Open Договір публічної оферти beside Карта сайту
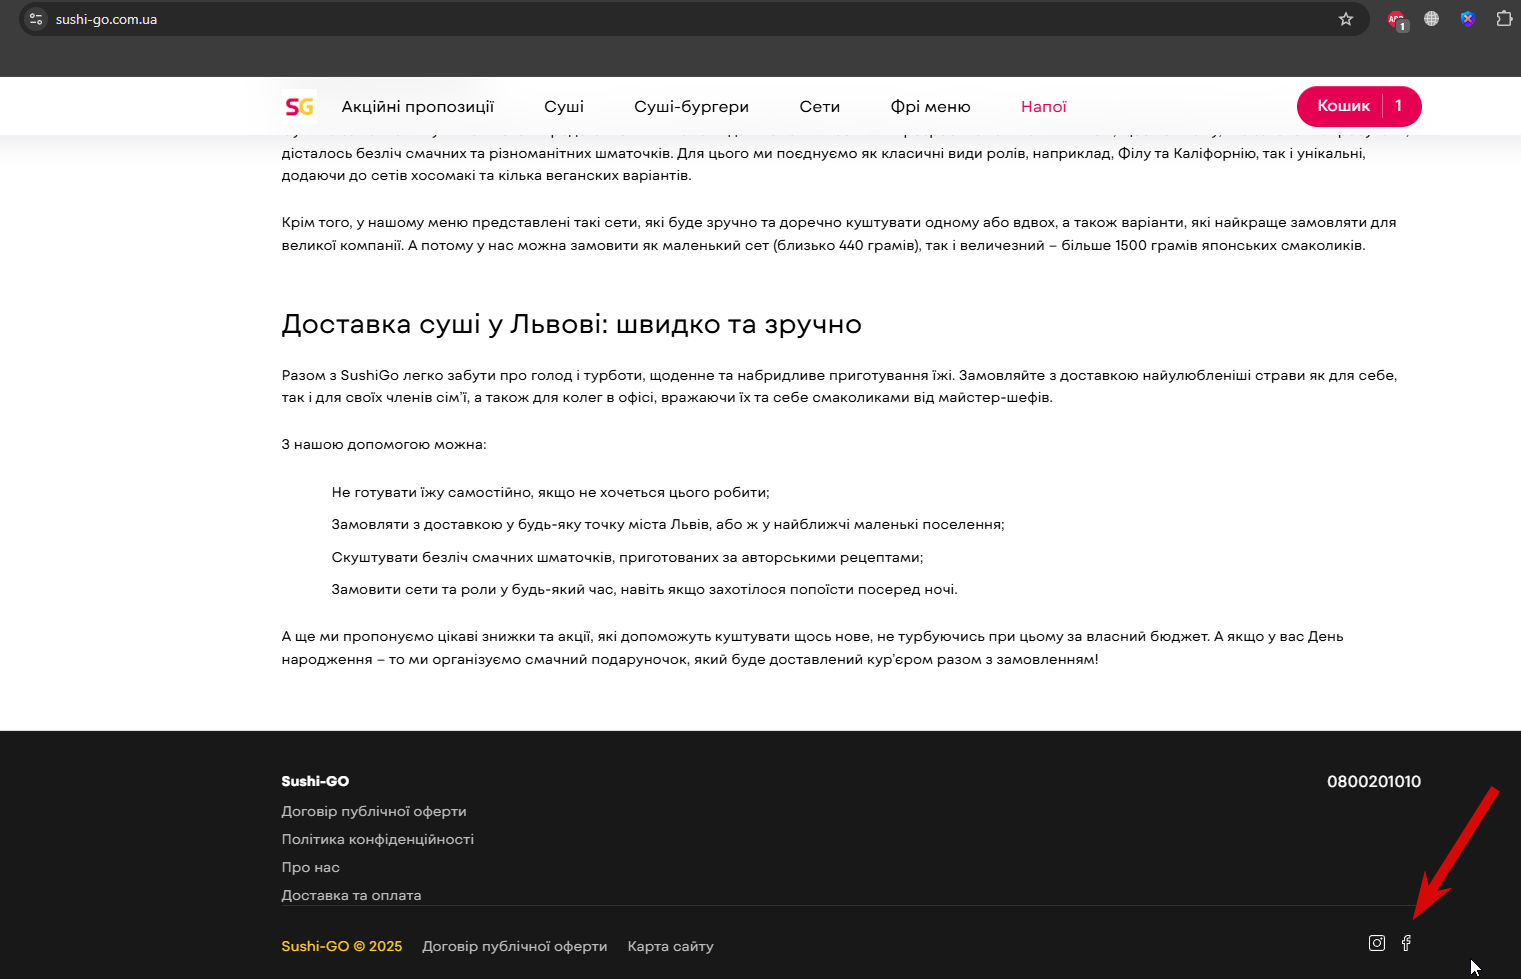 click(515, 946)
